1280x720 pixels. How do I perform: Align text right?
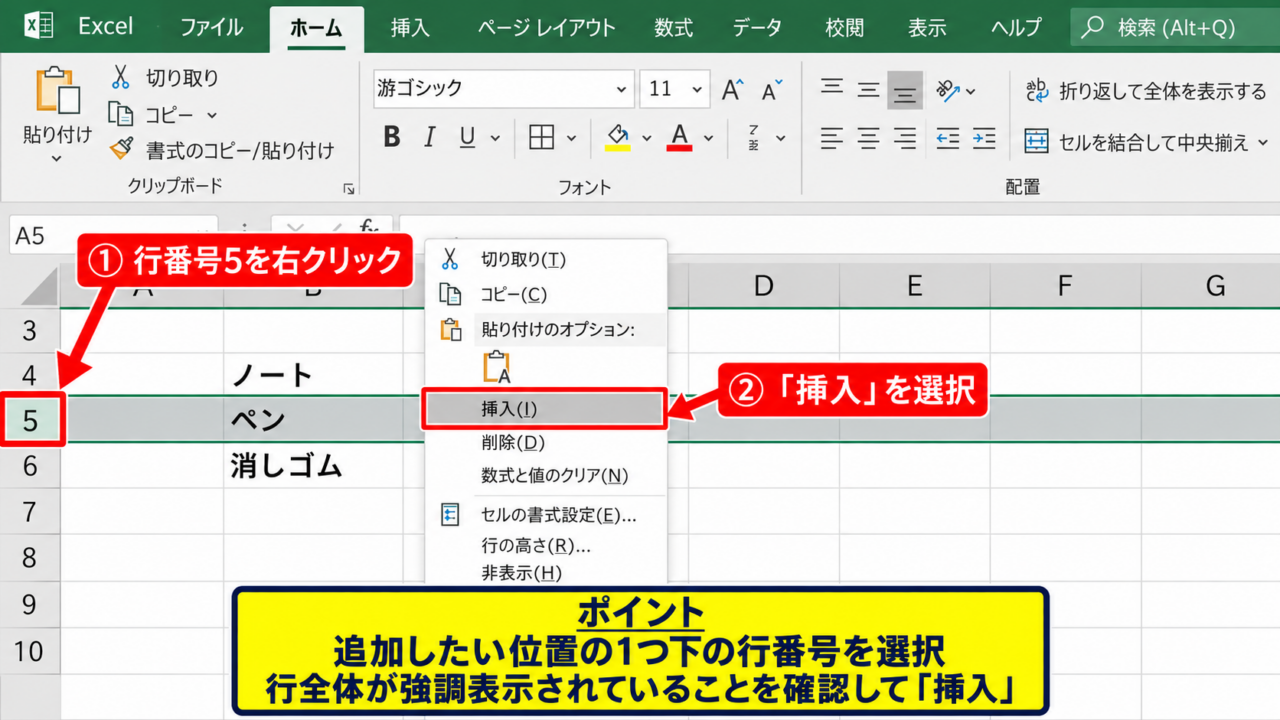(x=905, y=138)
